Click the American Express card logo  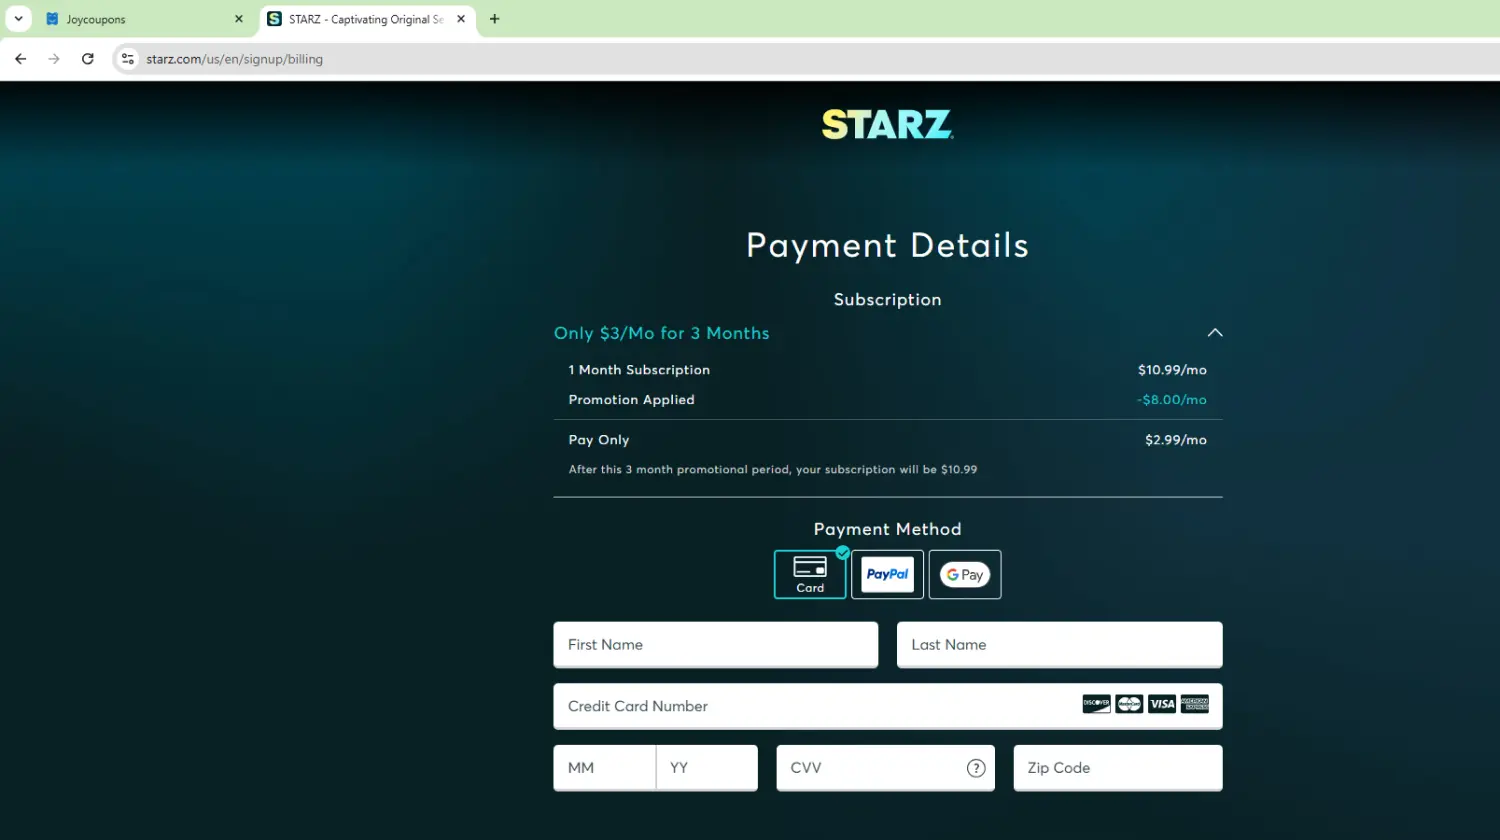tap(1194, 704)
